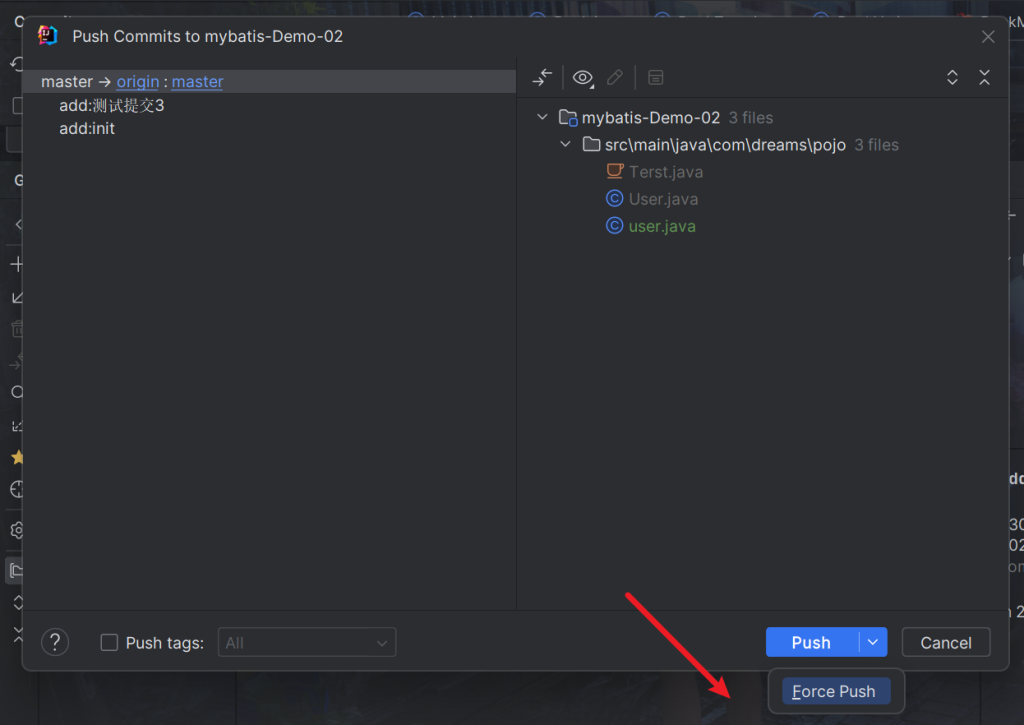Click the dropdown arrow beside Push

pyautogui.click(x=873, y=642)
